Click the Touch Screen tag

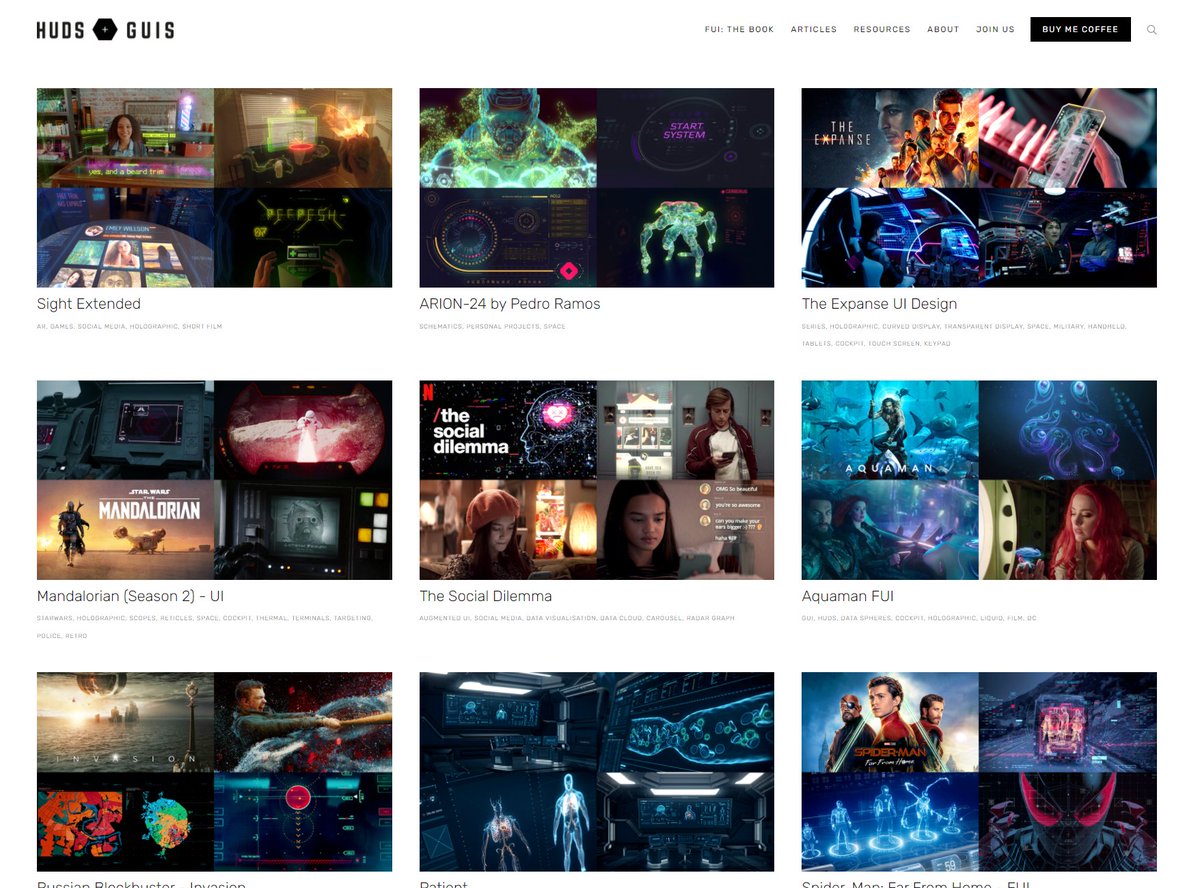coord(894,343)
